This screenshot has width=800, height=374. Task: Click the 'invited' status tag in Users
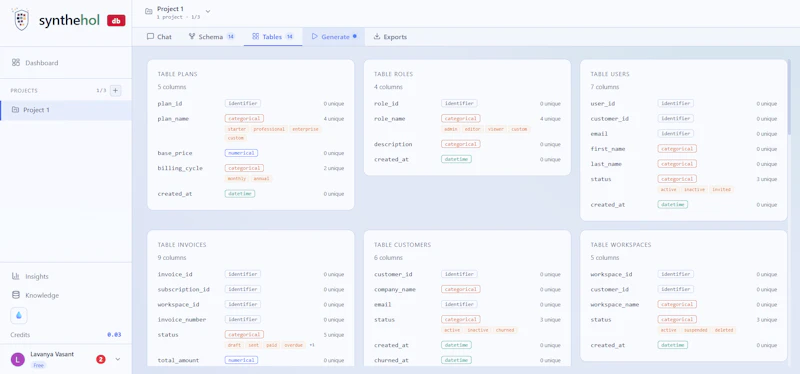pyautogui.click(x=722, y=189)
